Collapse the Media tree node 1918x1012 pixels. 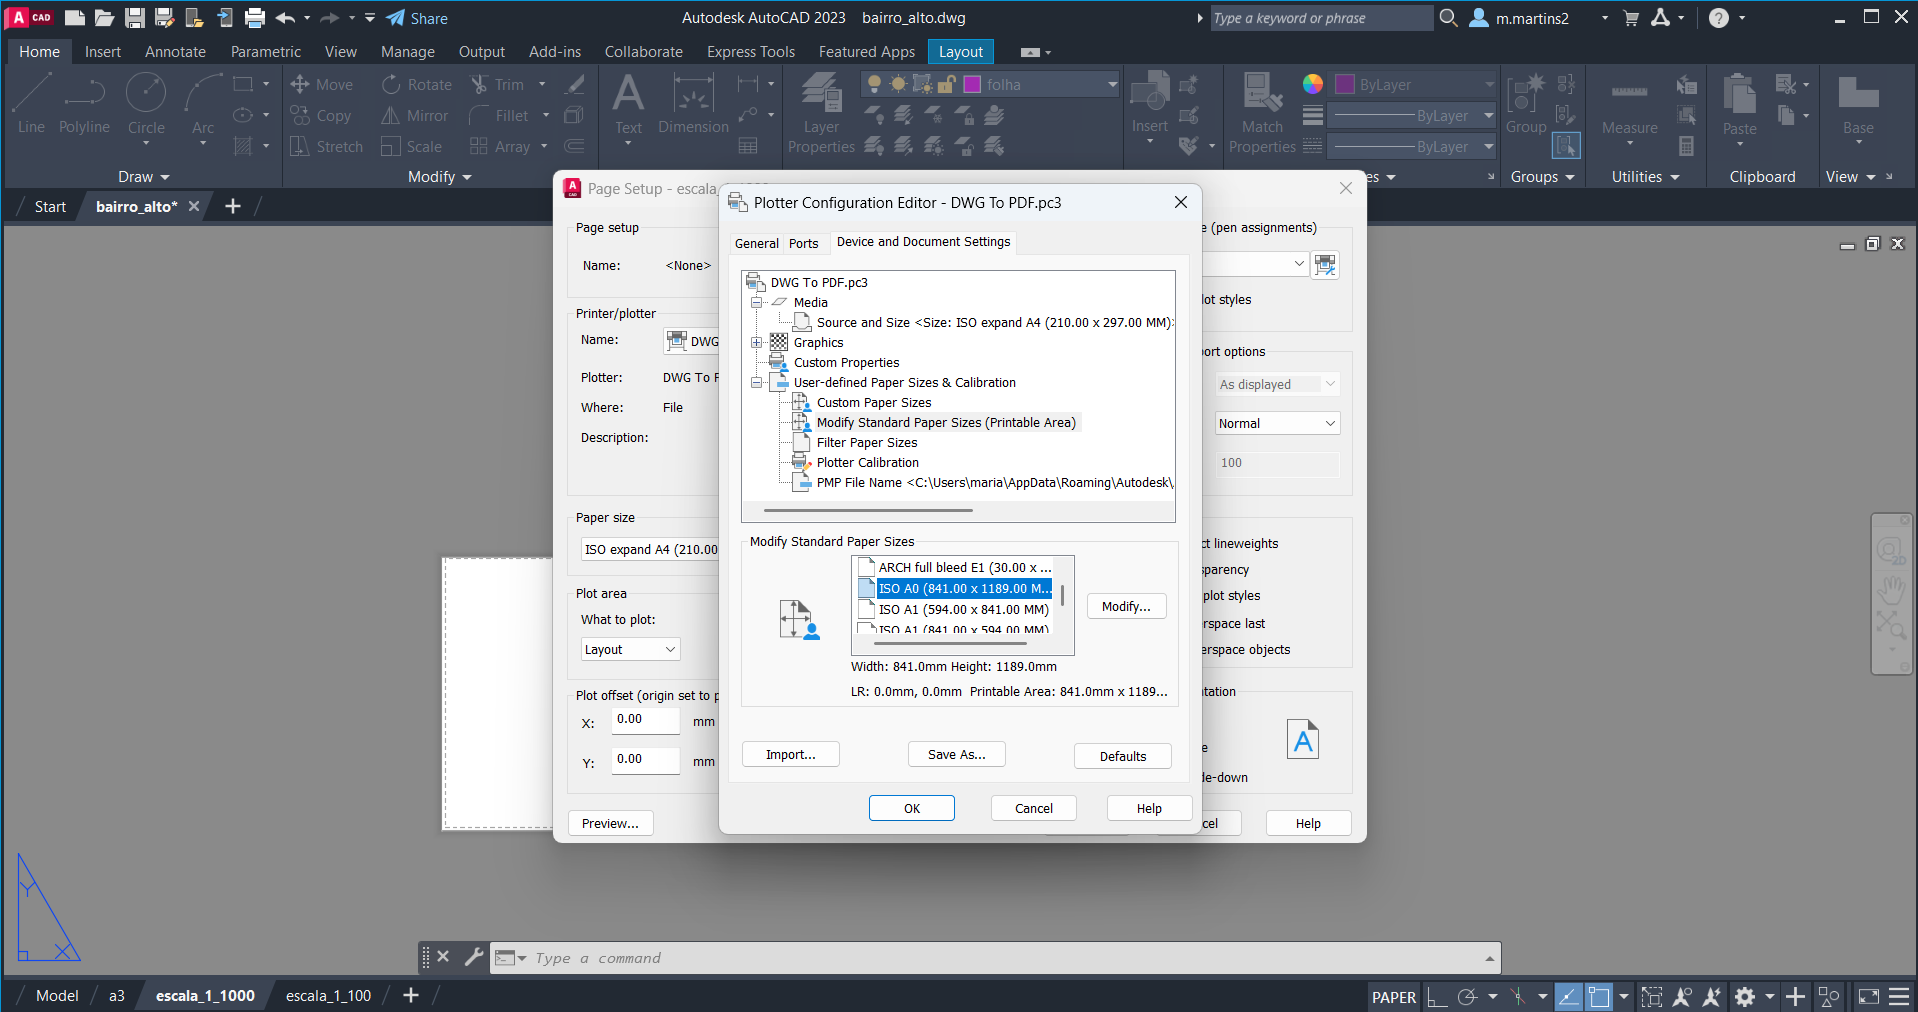(757, 302)
